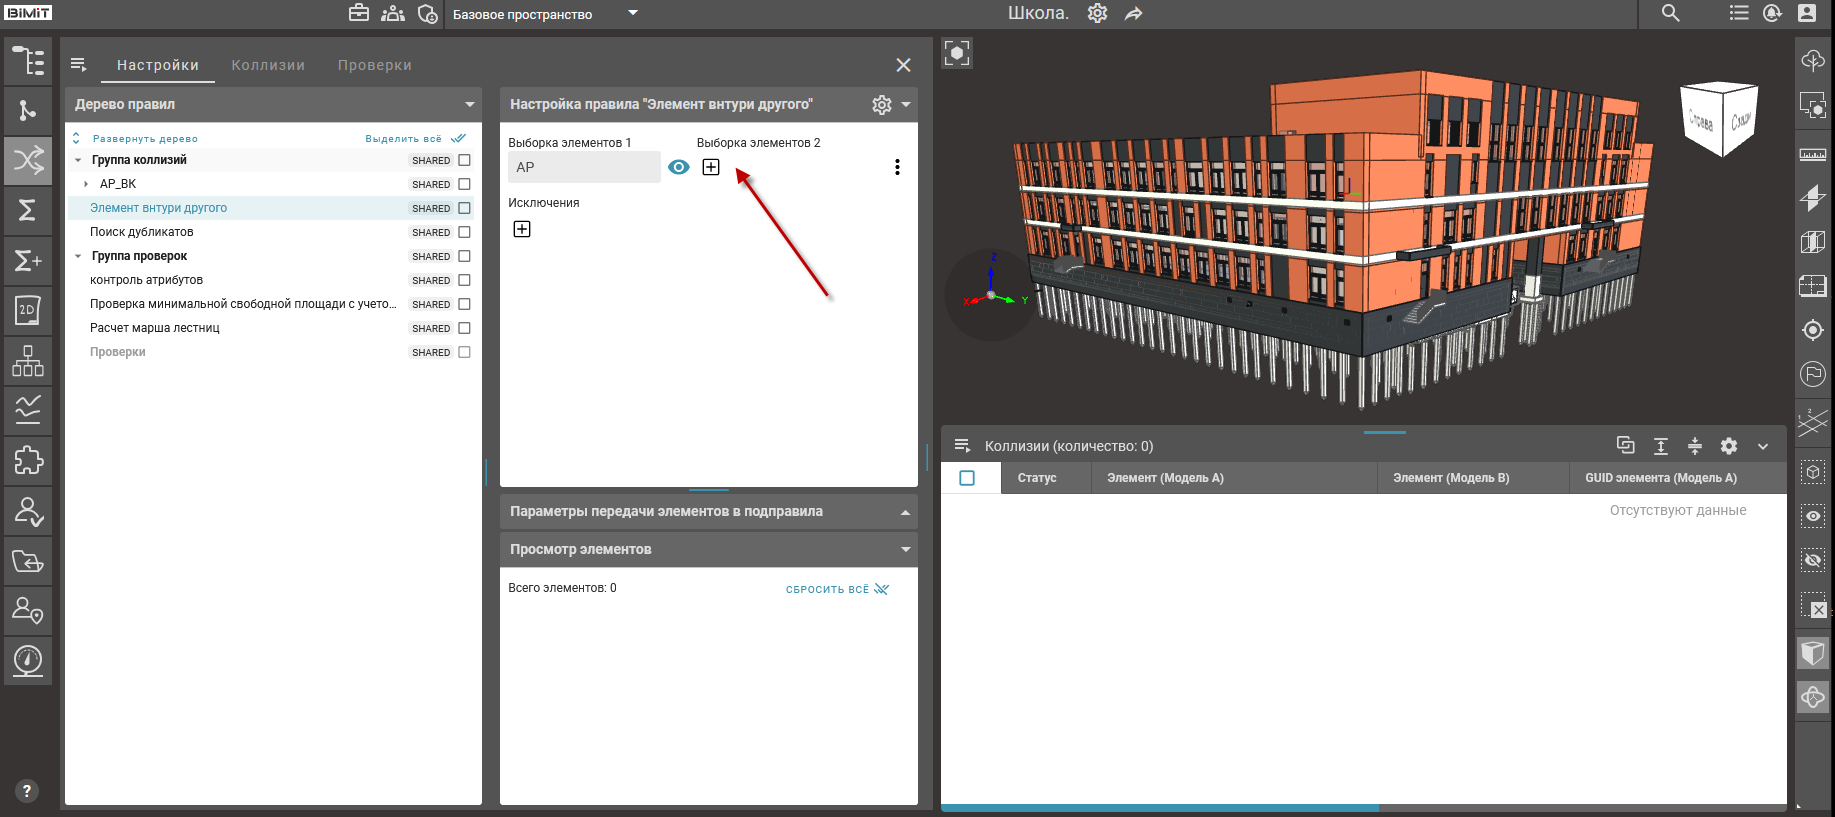Click the fit-to-view icon in 3D viewport
Image resolution: width=1835 pixels, height=817 pixels.
click(x=957, y=53)
